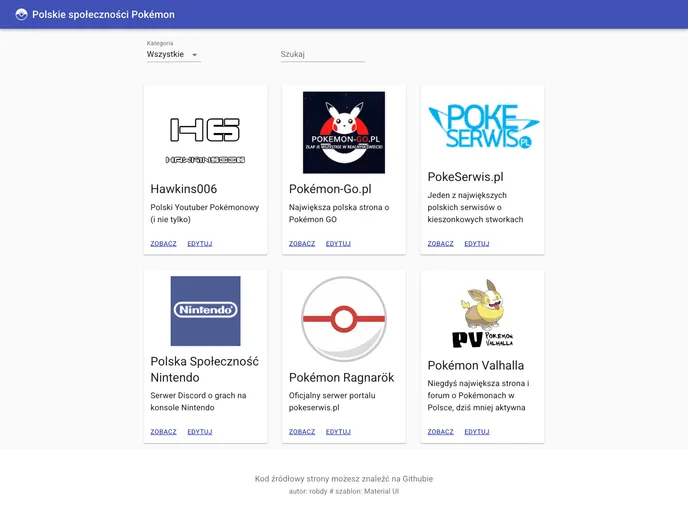
Task: Click the Pokémon Valhalla logo image
Action: click(482, 313)
